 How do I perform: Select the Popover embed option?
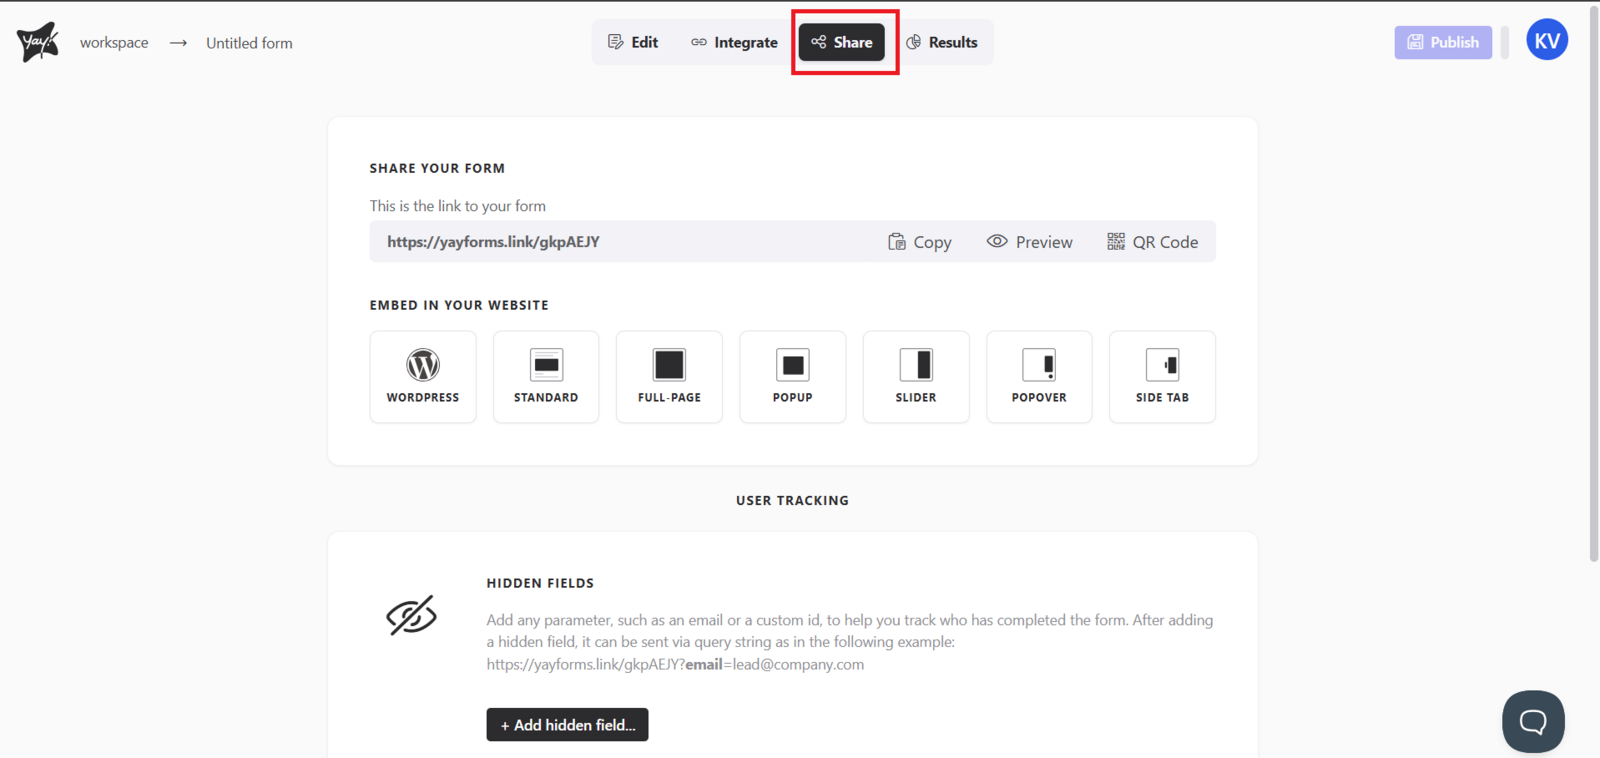tap(1039, 377)
